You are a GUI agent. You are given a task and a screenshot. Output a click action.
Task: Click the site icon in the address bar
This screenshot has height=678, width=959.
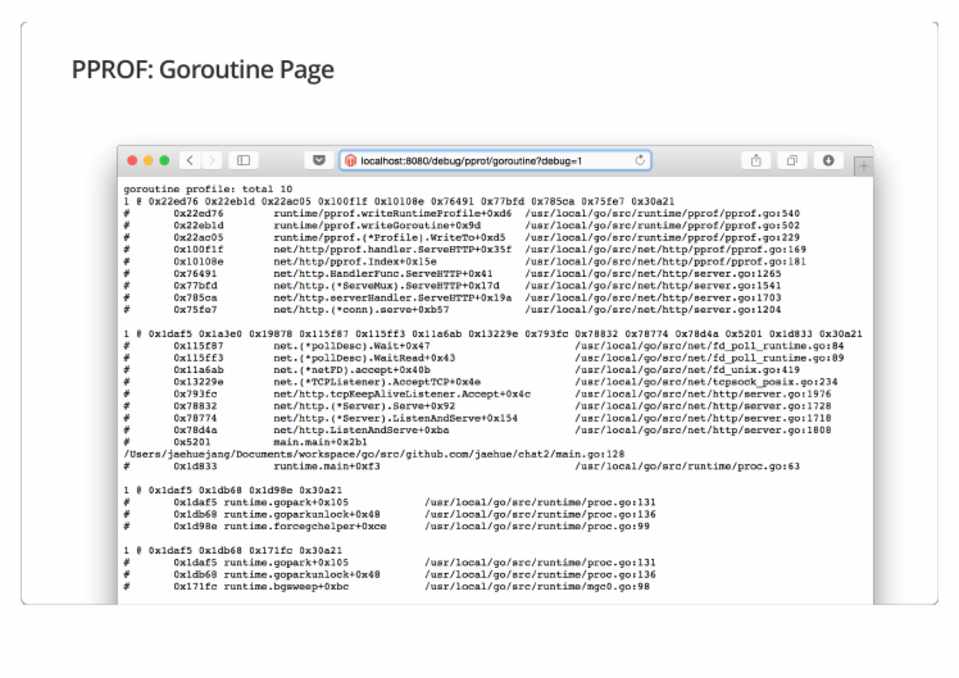[351, 161]
